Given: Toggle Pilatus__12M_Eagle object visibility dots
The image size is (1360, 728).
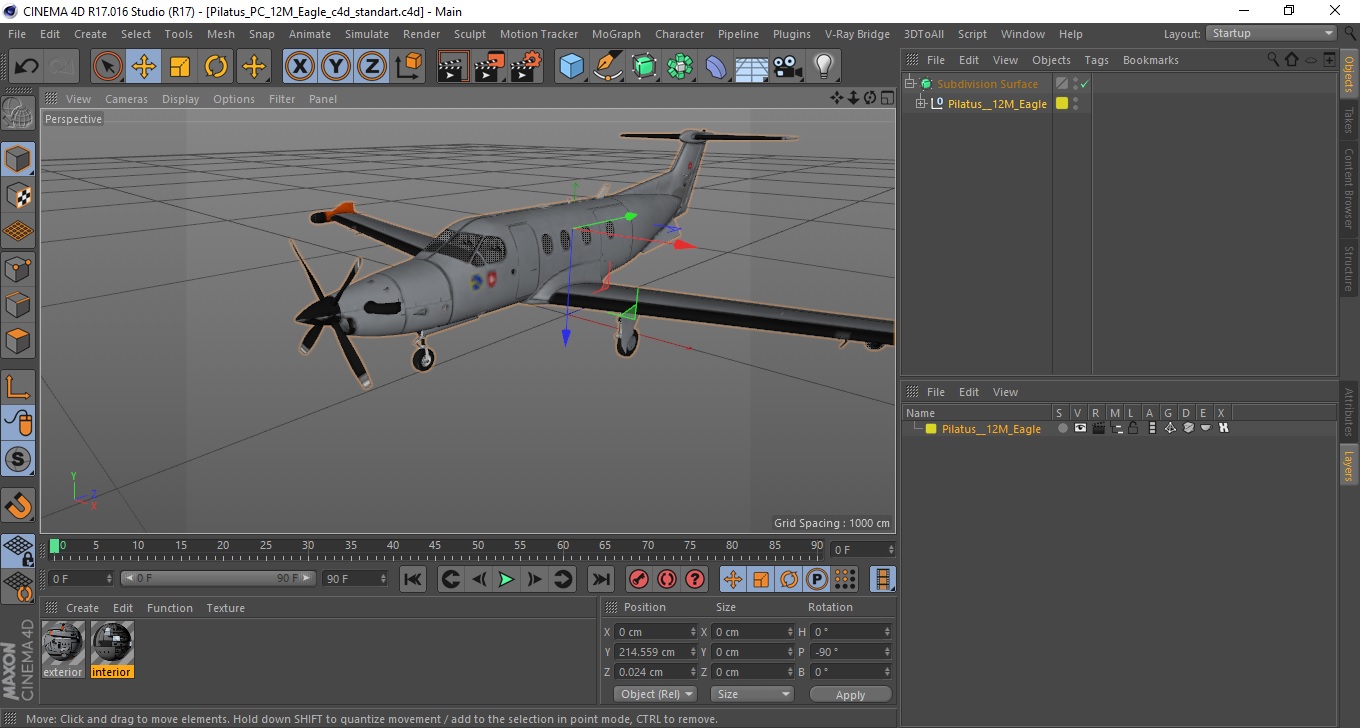Looking at the screenshot, I should (1075, 103).
